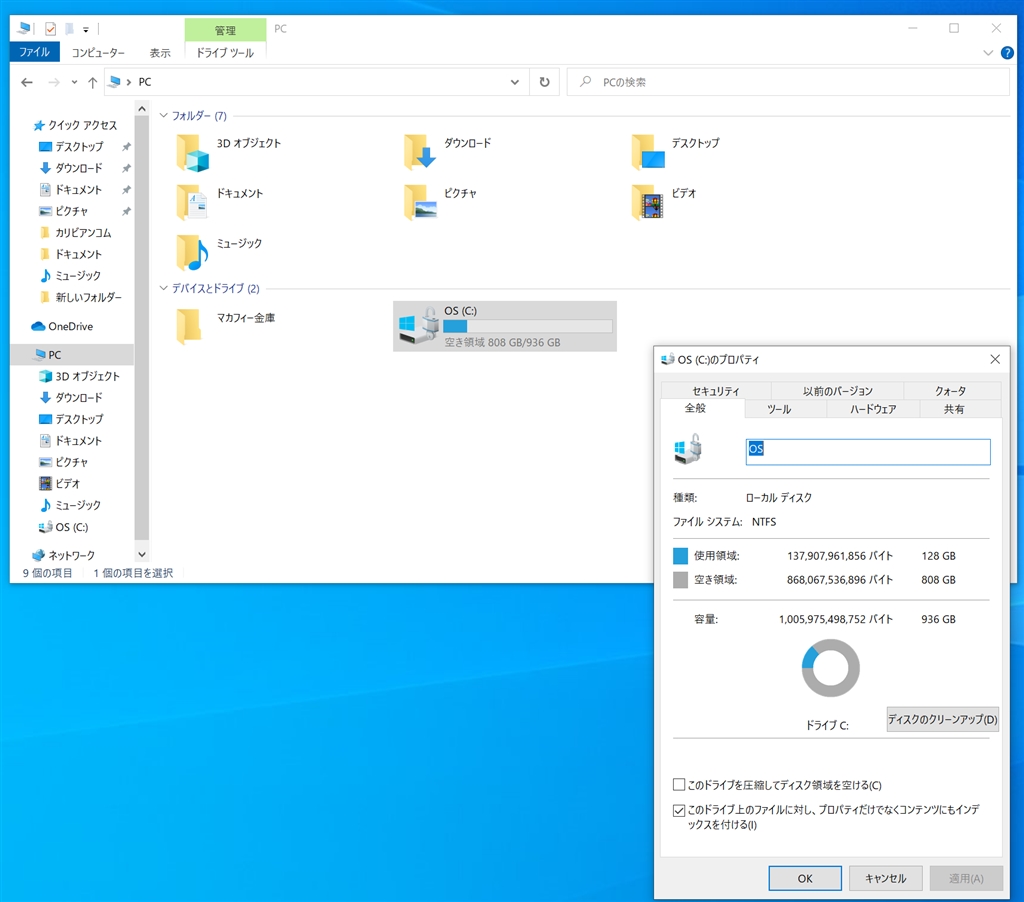Switch to ハードウェア tab

pos(873,409)
